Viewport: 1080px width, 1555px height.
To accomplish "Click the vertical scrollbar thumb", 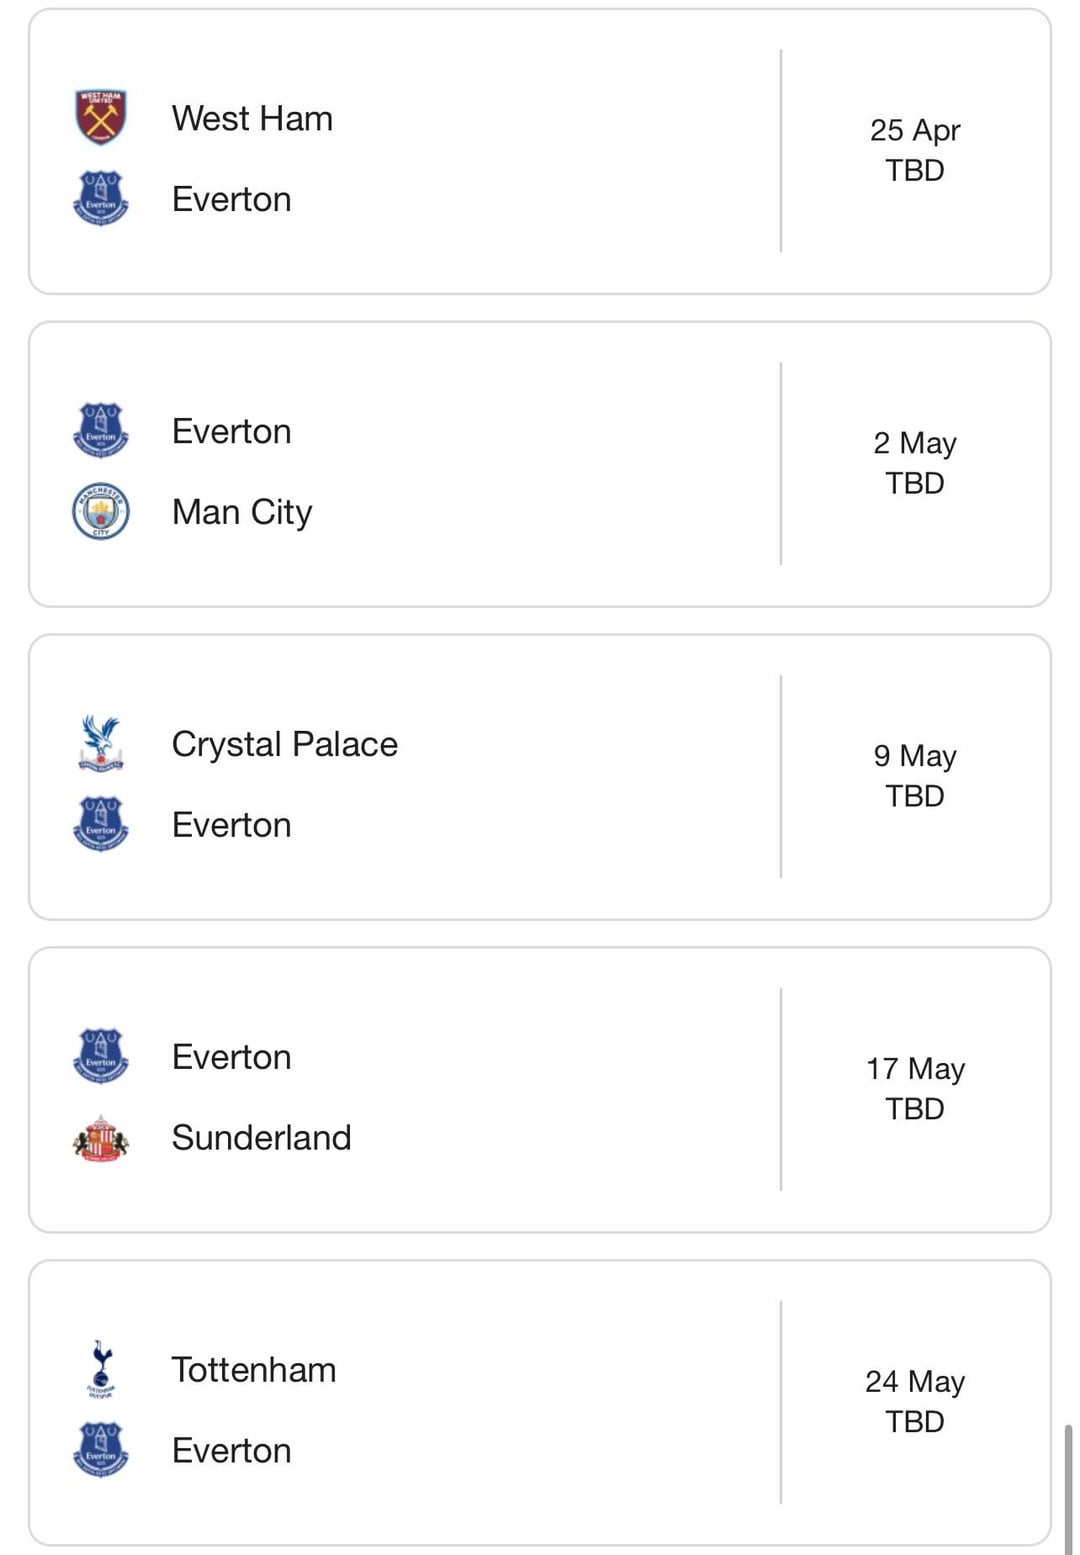I will 1068,1488.
